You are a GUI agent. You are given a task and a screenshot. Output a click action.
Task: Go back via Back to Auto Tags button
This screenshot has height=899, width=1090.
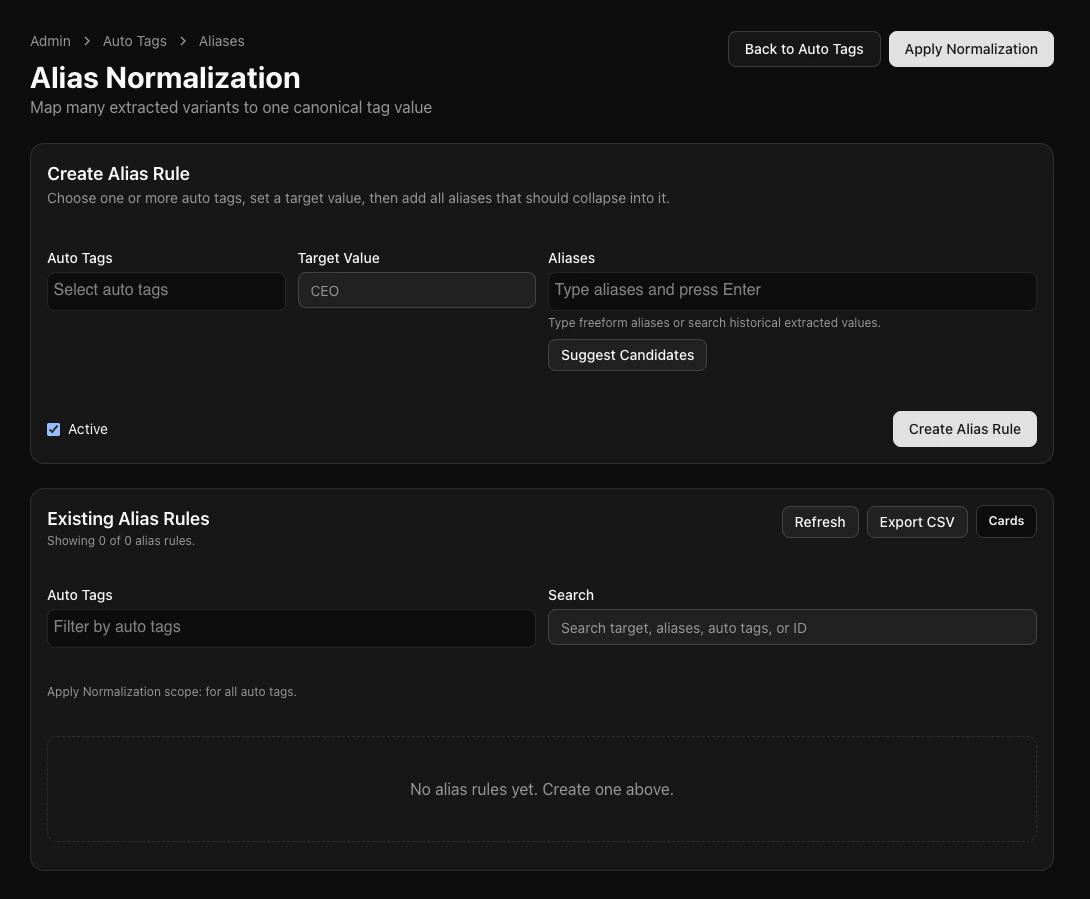pyautogui.click(x=804, y=49)
